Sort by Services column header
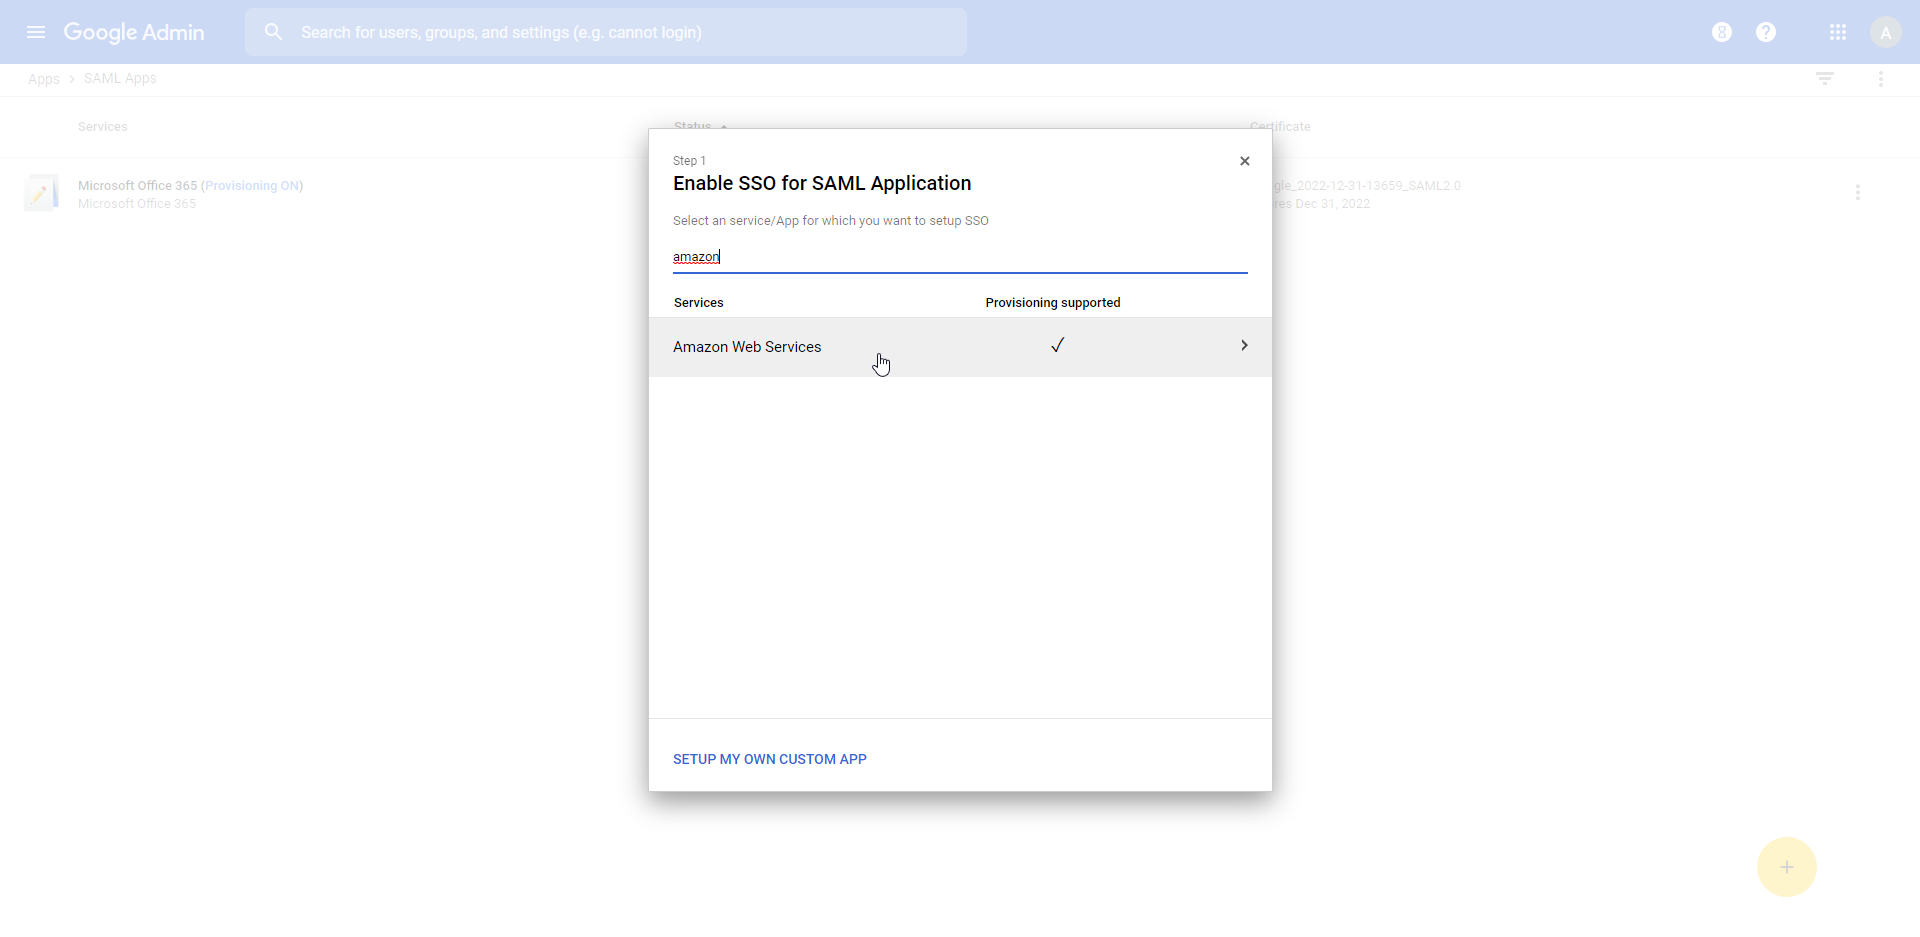Image resolution: width=1920 pixels, height=937 pixels. click(103, 127)
